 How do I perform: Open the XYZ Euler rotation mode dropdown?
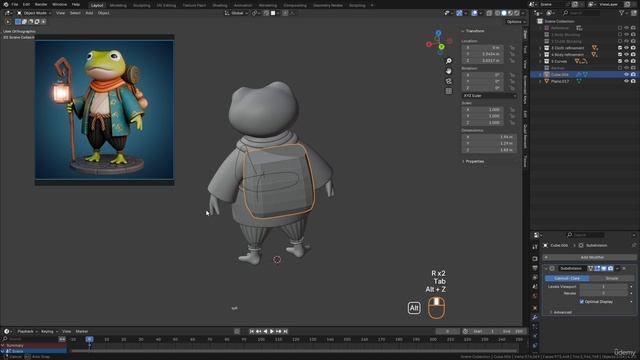click(489, 96)
